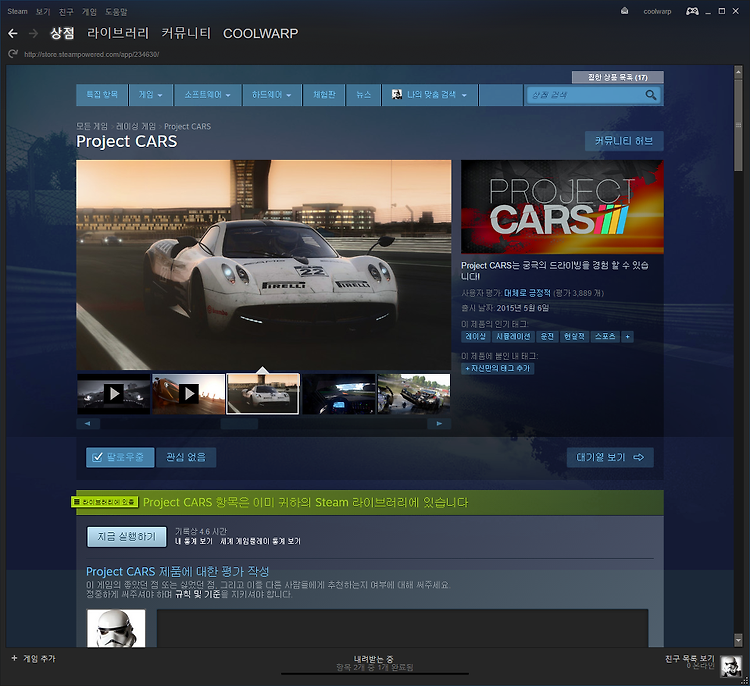Select the car crash screenshot thumbnail
The width and height of the screenshot is (750, 686).
[x=414, y=394]
